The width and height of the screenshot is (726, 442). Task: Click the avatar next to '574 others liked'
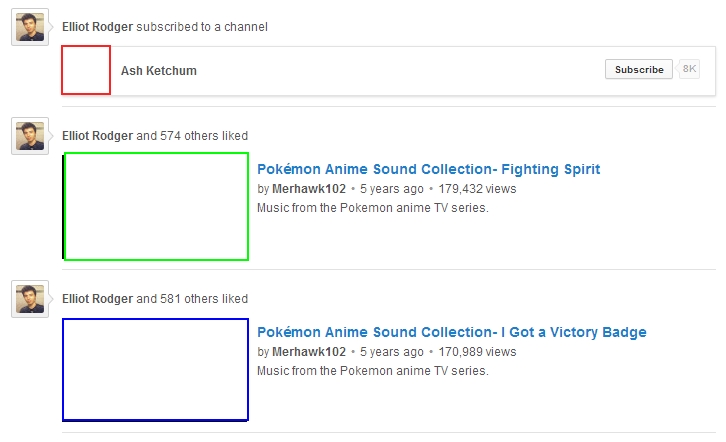[x=30, y=136]
